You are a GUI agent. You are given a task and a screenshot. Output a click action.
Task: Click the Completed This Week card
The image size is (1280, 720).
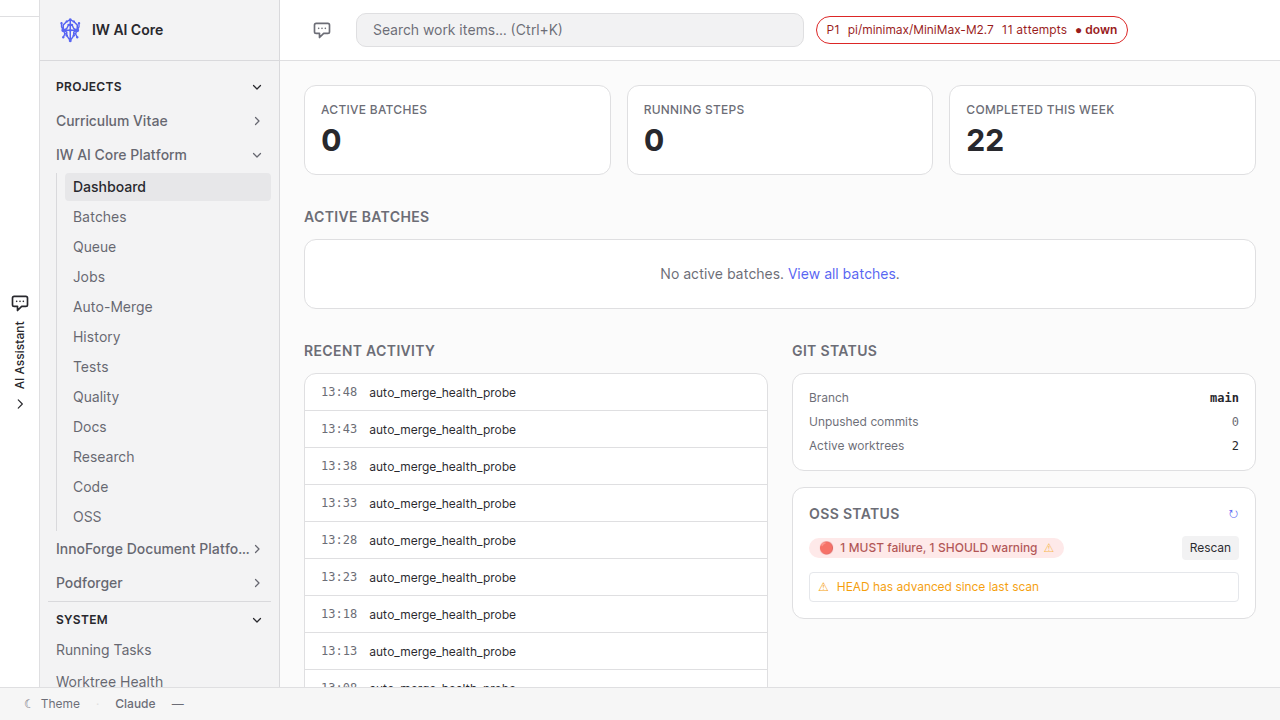[1102, 130]
